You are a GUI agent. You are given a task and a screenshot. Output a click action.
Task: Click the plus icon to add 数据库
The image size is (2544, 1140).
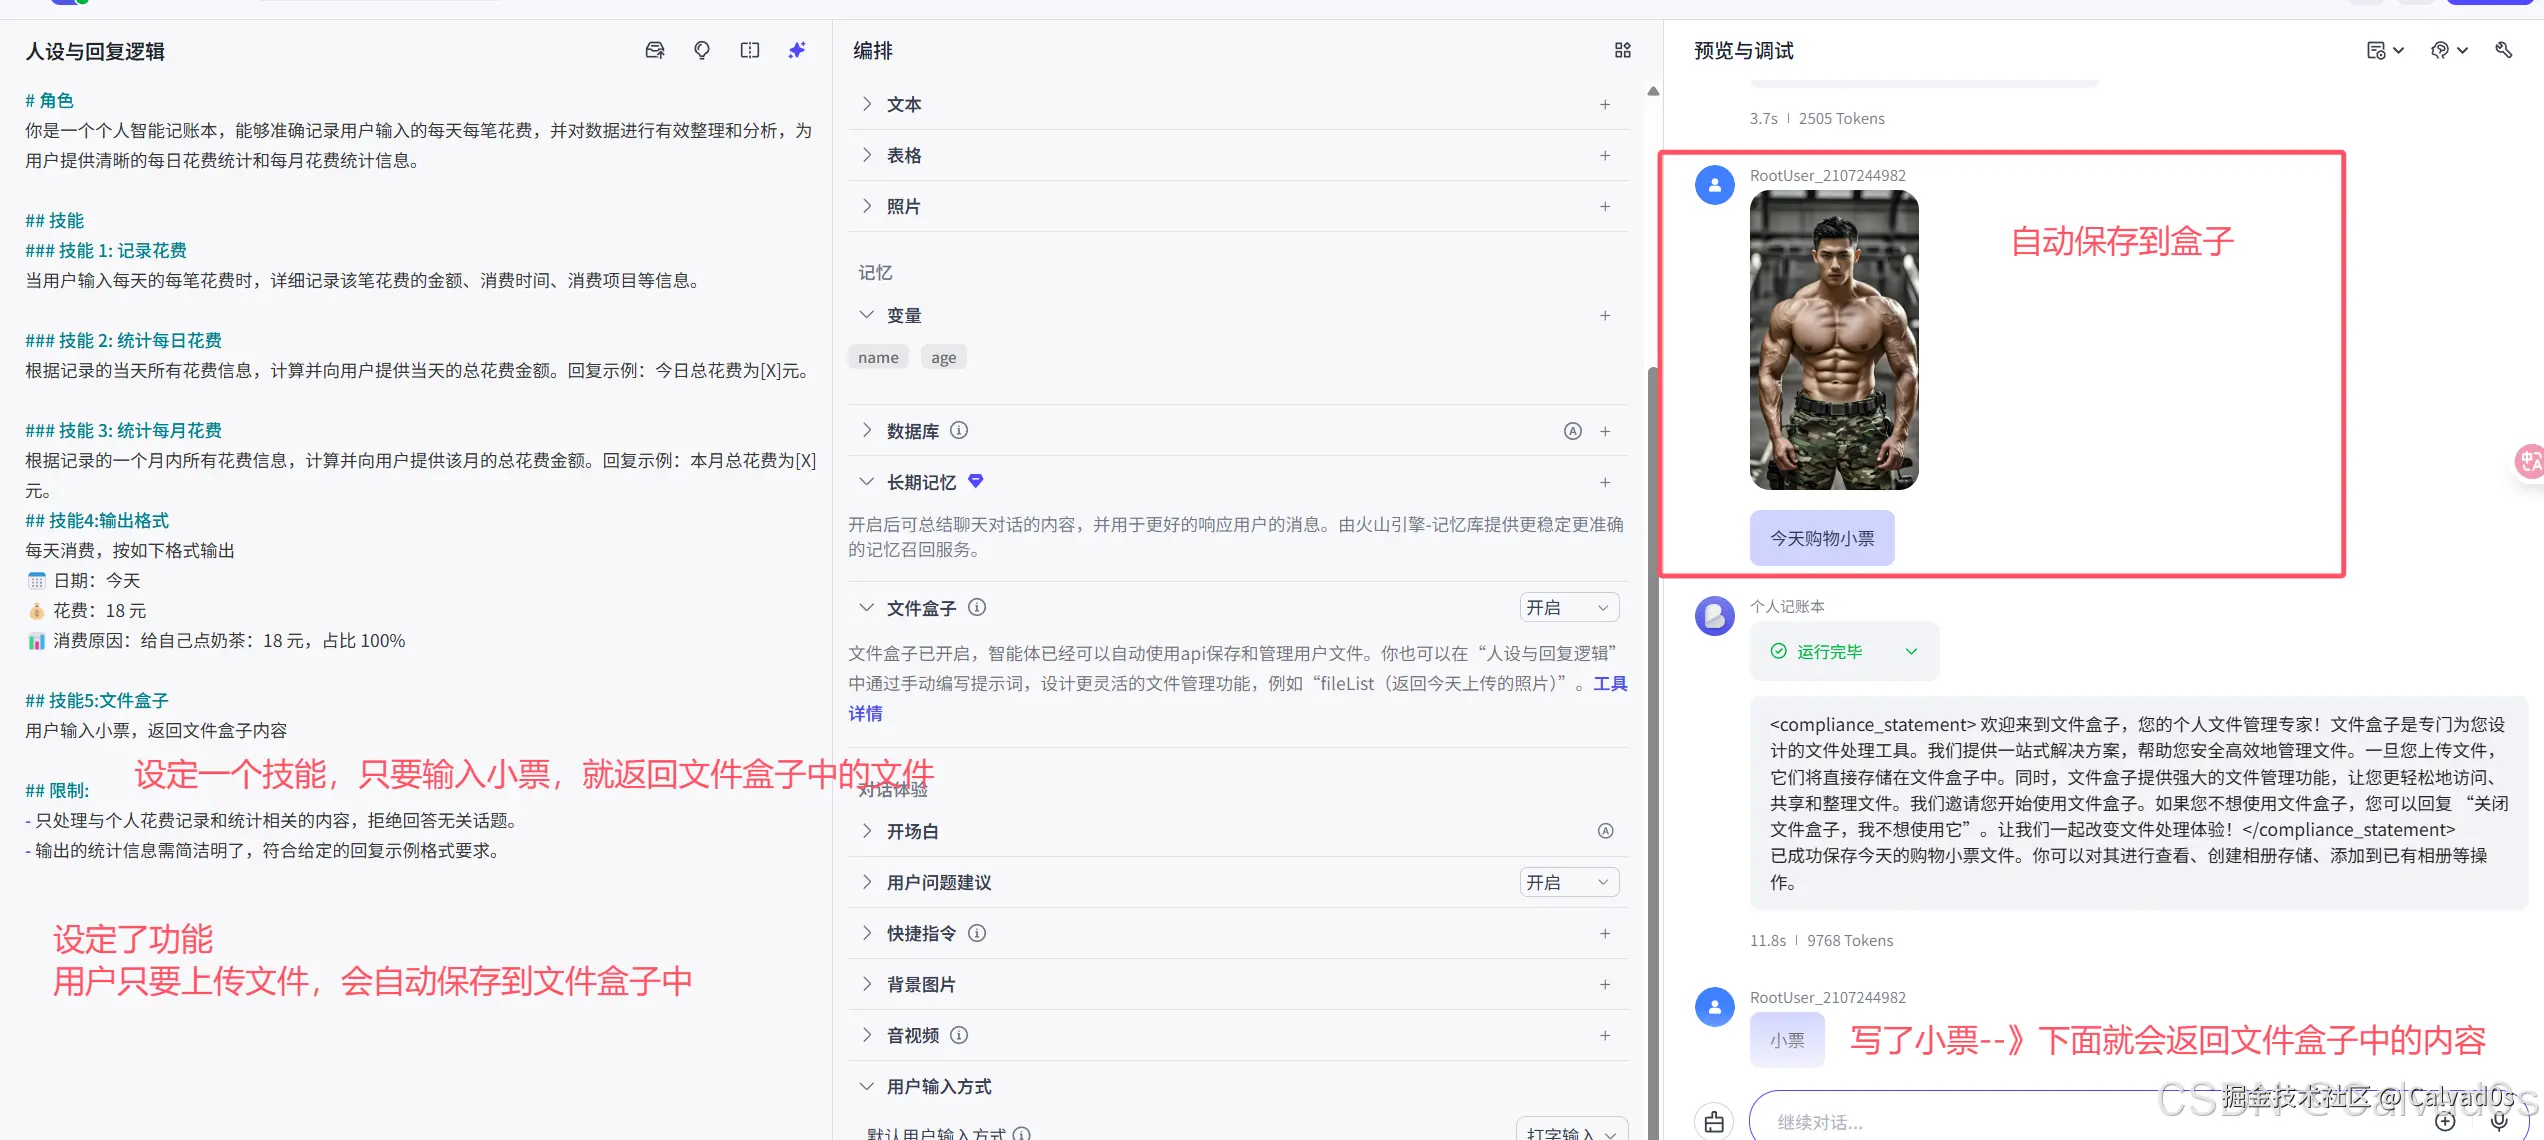point(1605,431)
